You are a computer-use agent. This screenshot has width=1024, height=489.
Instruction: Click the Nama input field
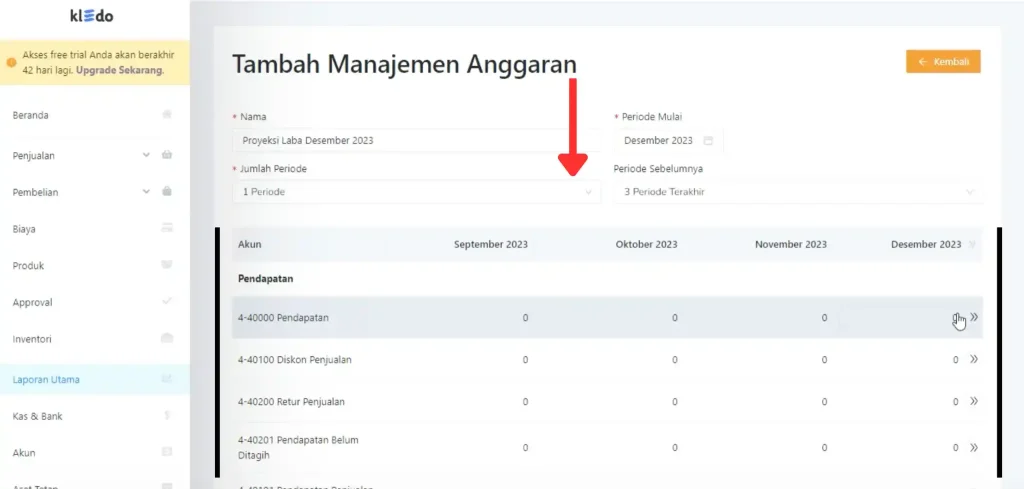click(x=416, y=140)
